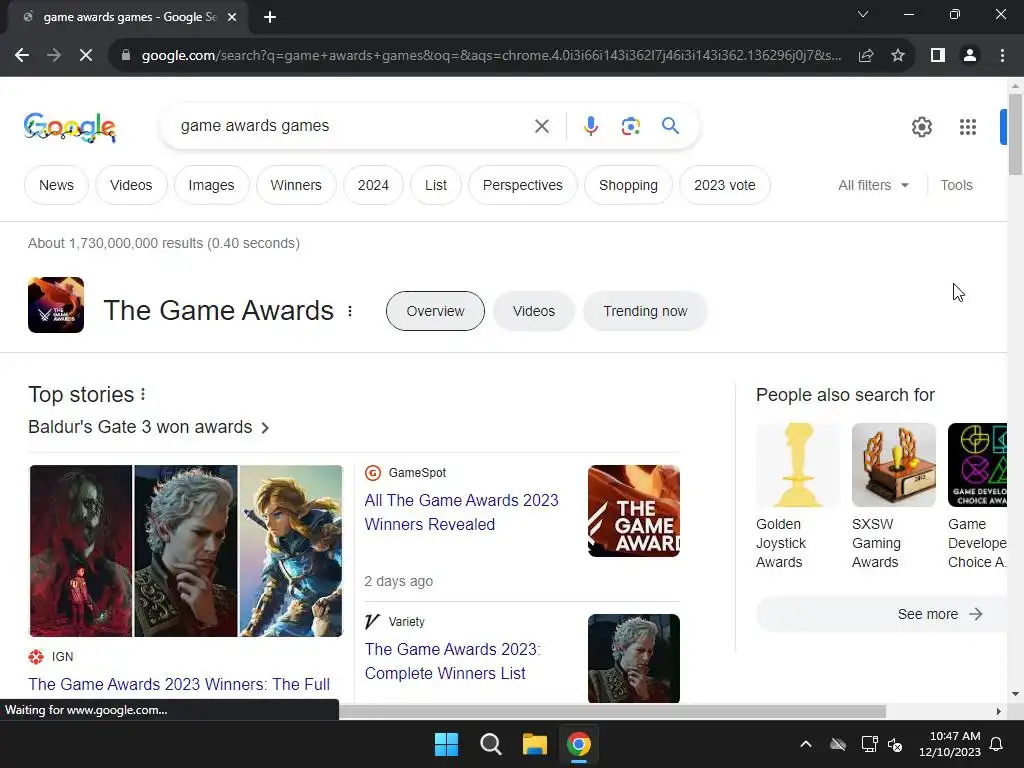The width and height of the screenshot is (1024, 768).
Task: Open File Explorer from taskbar
Action: coord(534,744)
